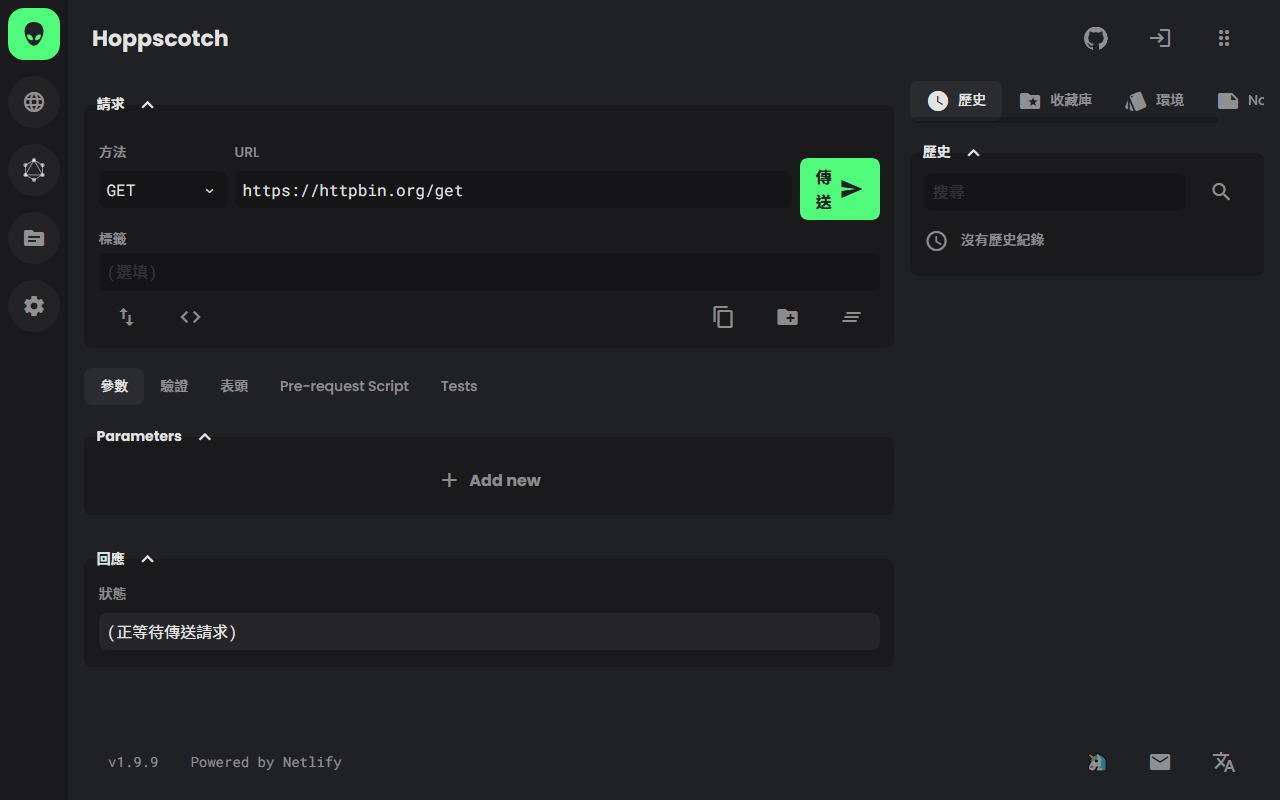Click the 狀態 label in response
The height and width of the screenshot is (800, 1280).
[113, 593]
